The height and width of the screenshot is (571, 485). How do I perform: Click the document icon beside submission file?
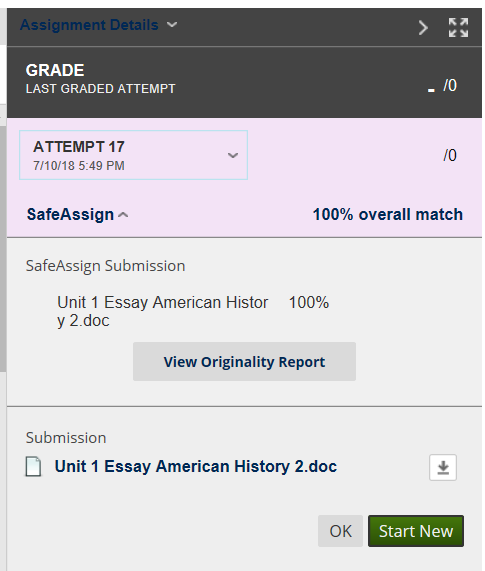click(33, 467)
